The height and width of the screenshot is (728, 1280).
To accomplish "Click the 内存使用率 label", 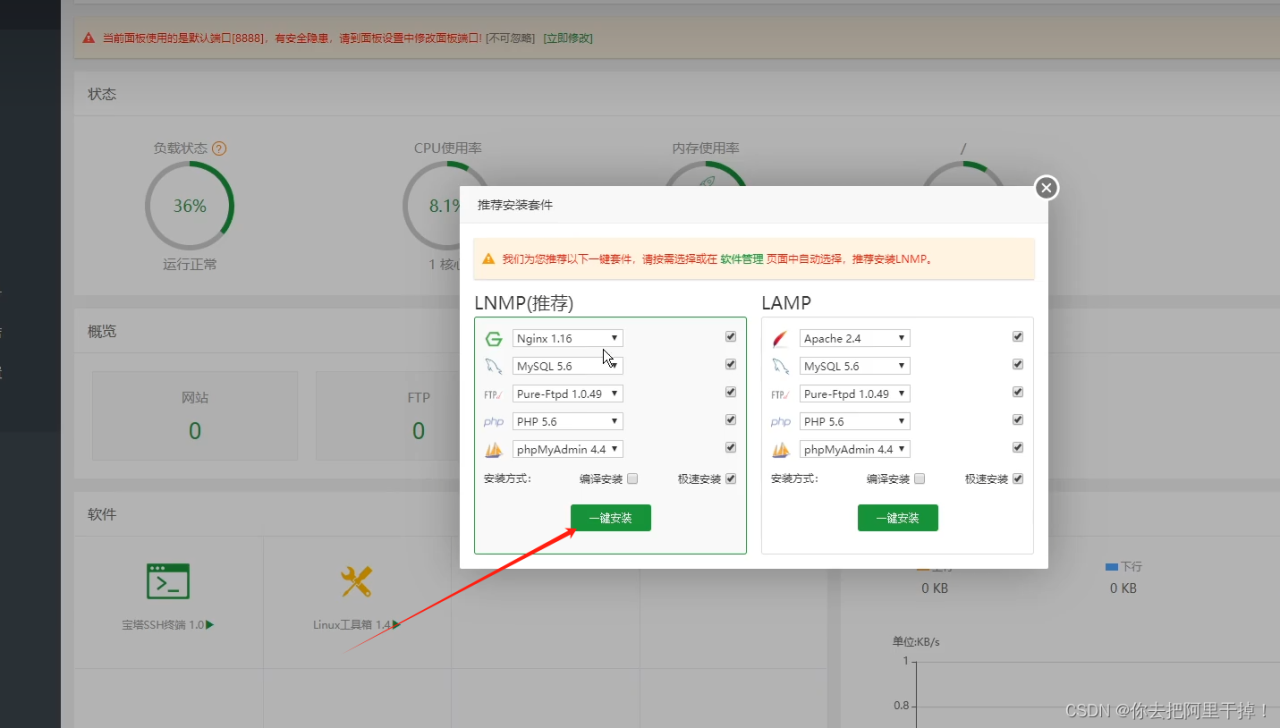I will pos(706,148).
